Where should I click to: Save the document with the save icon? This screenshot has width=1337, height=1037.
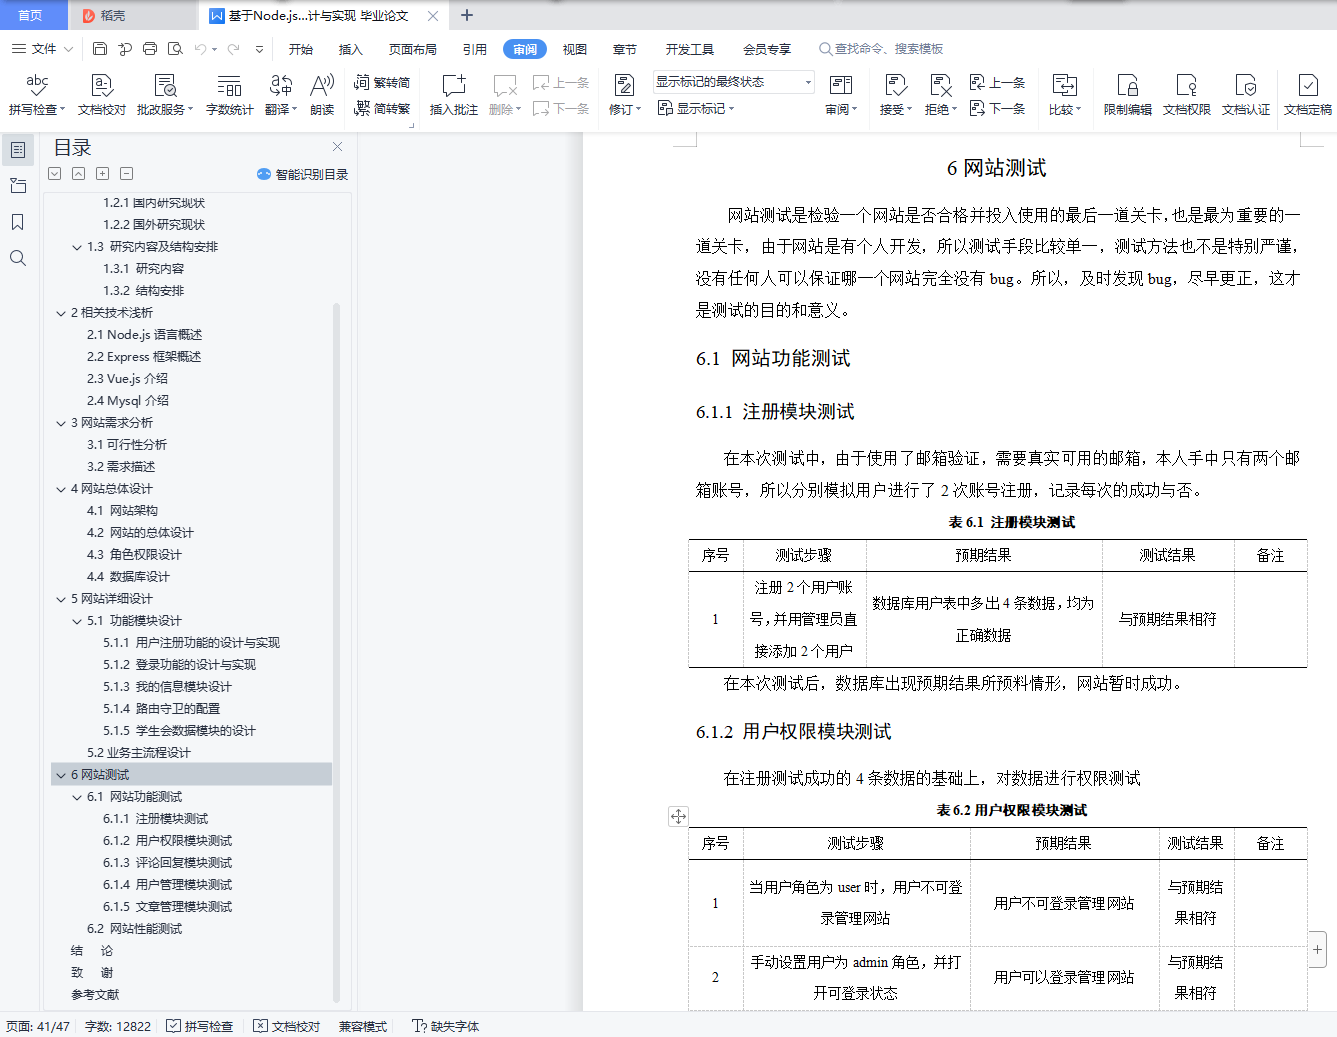100,48
